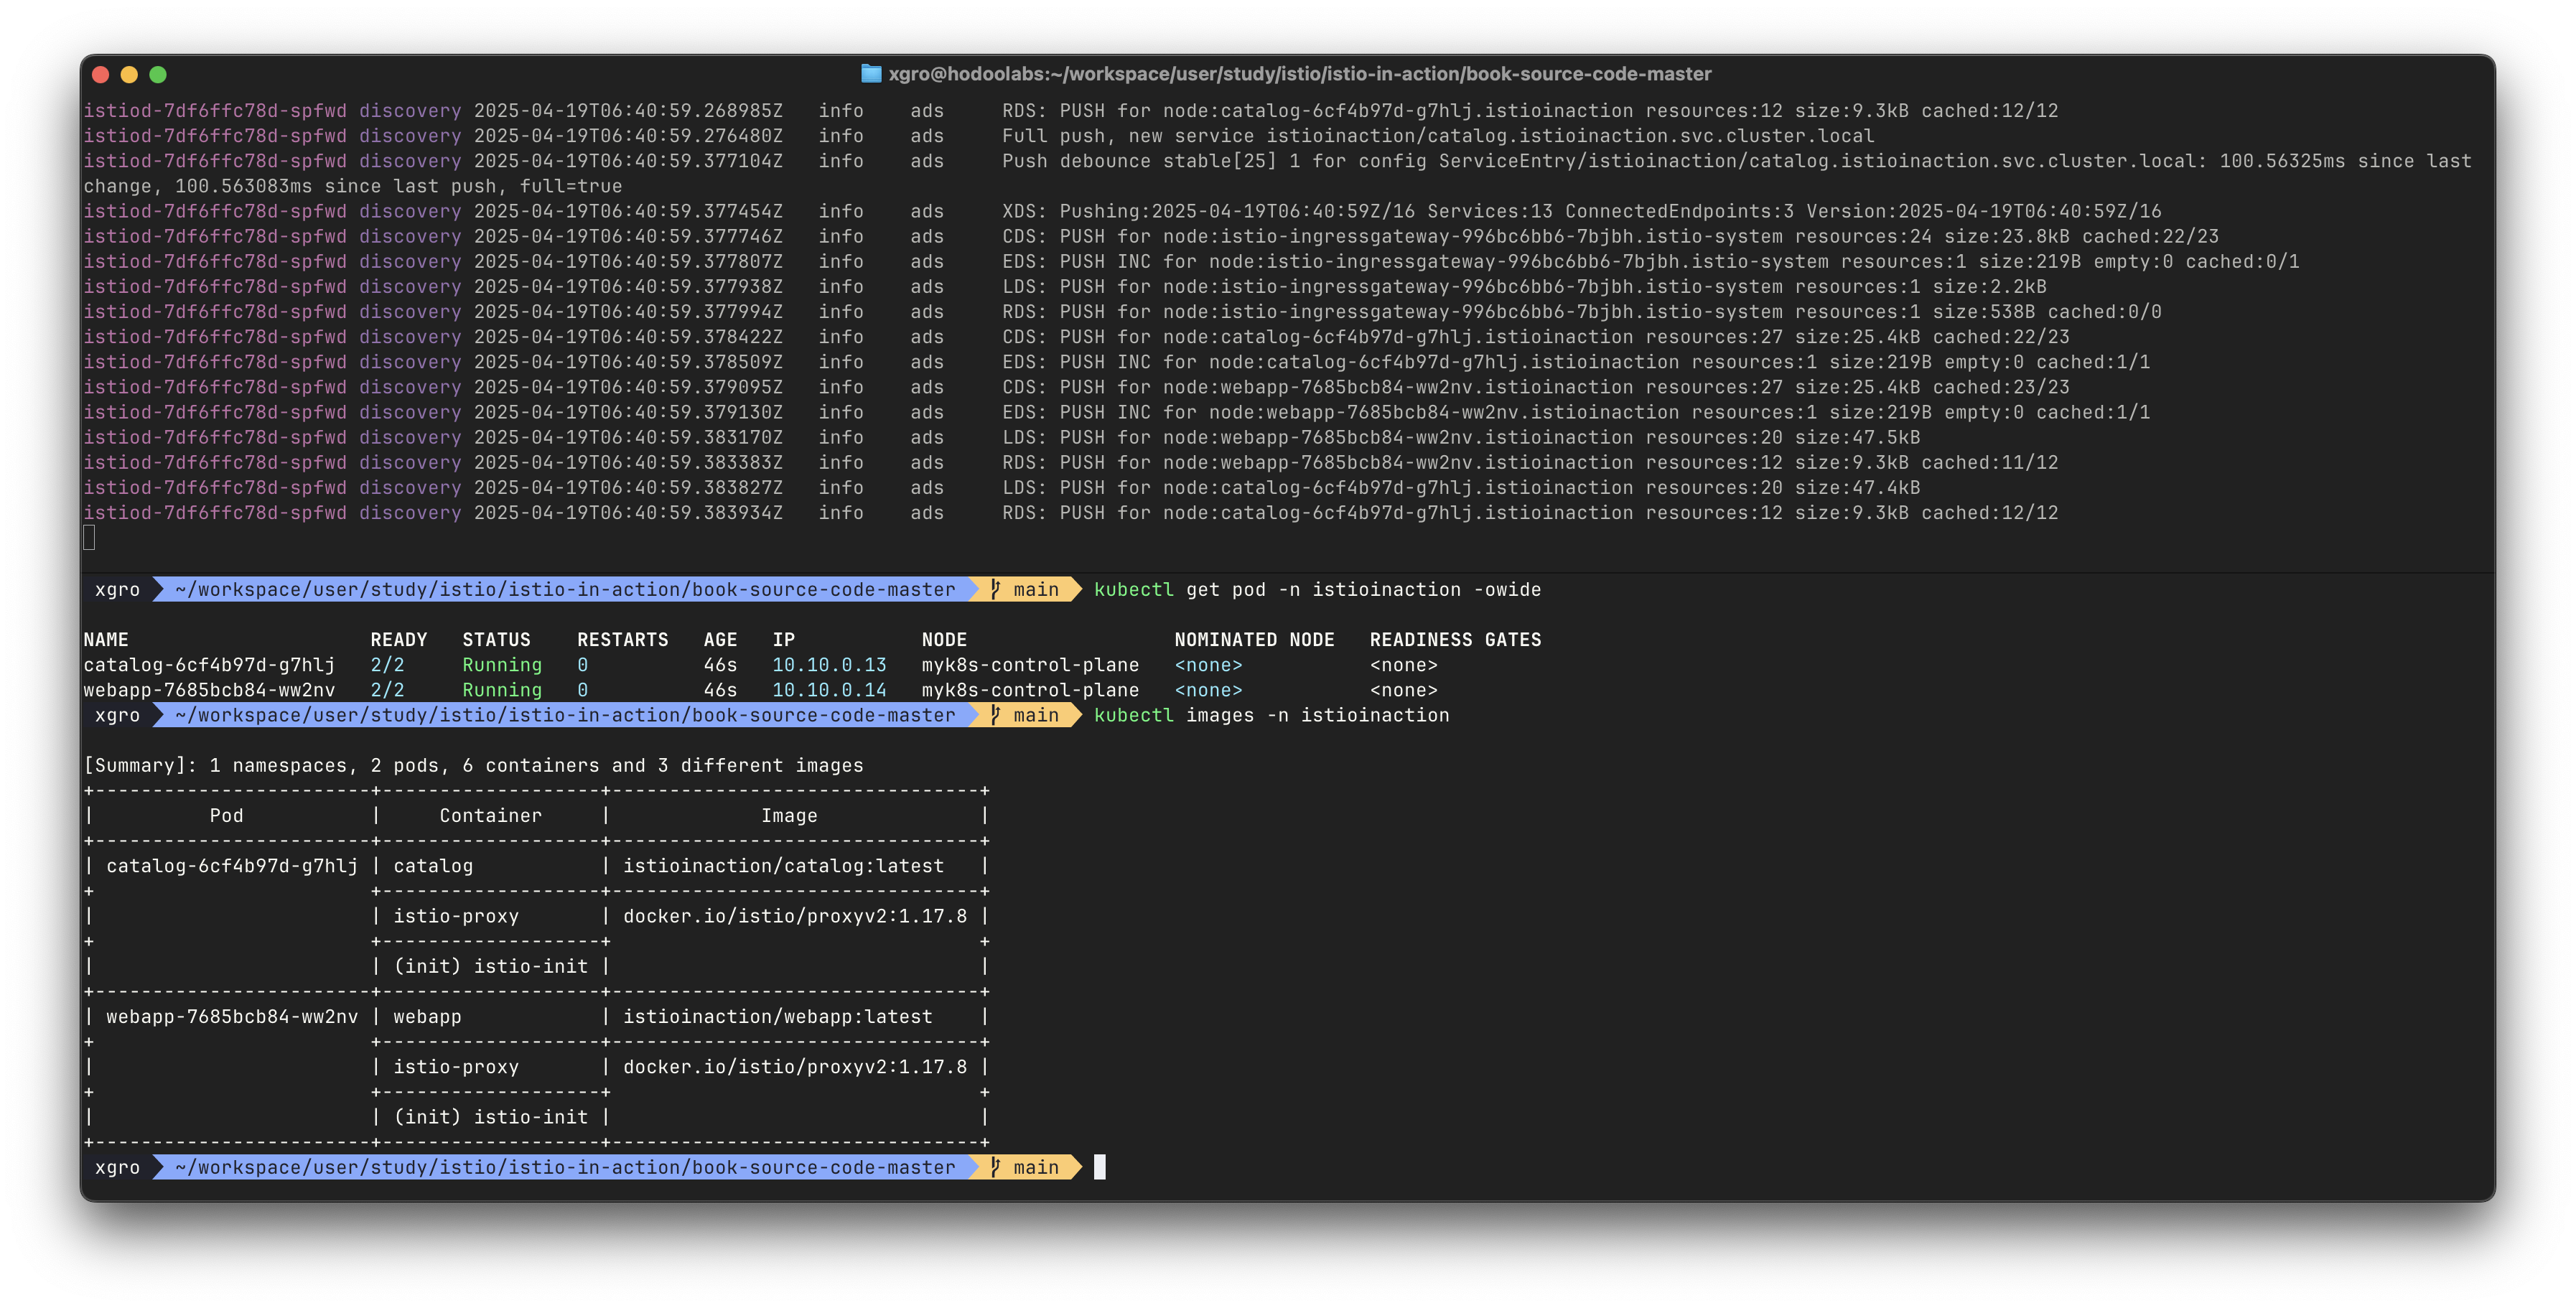
Task: Click the catalog container cell in the images table
Action: coord(433,866)
